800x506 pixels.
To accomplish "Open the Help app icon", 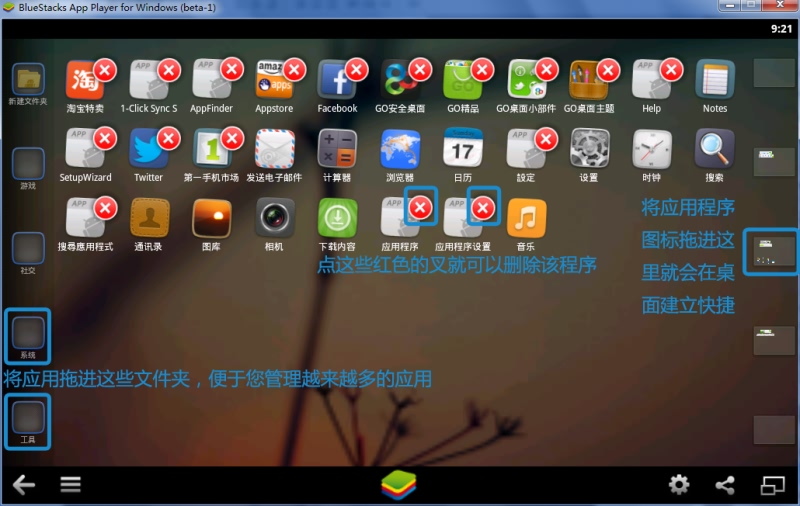I will pyautogui.click(x=652, y=80).
